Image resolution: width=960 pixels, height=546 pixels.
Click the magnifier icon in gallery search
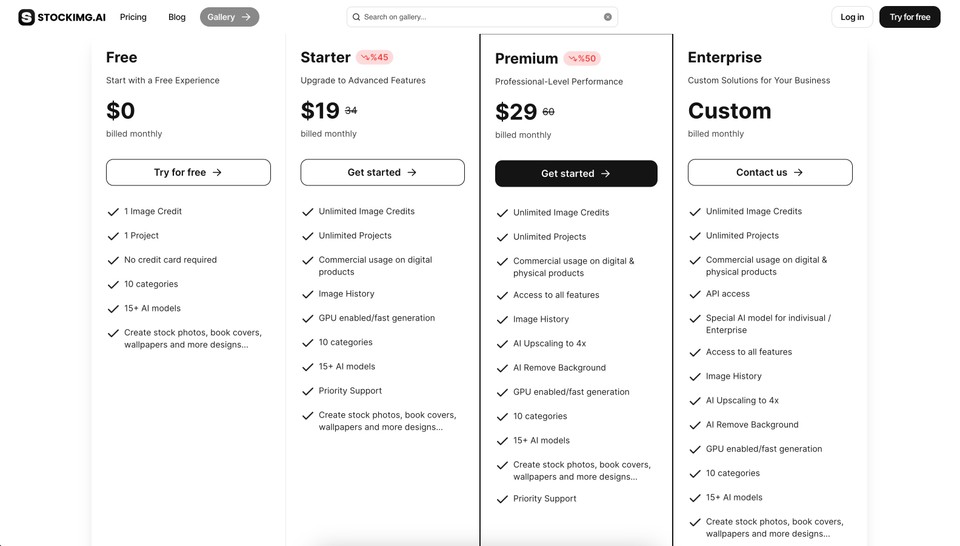356,17
